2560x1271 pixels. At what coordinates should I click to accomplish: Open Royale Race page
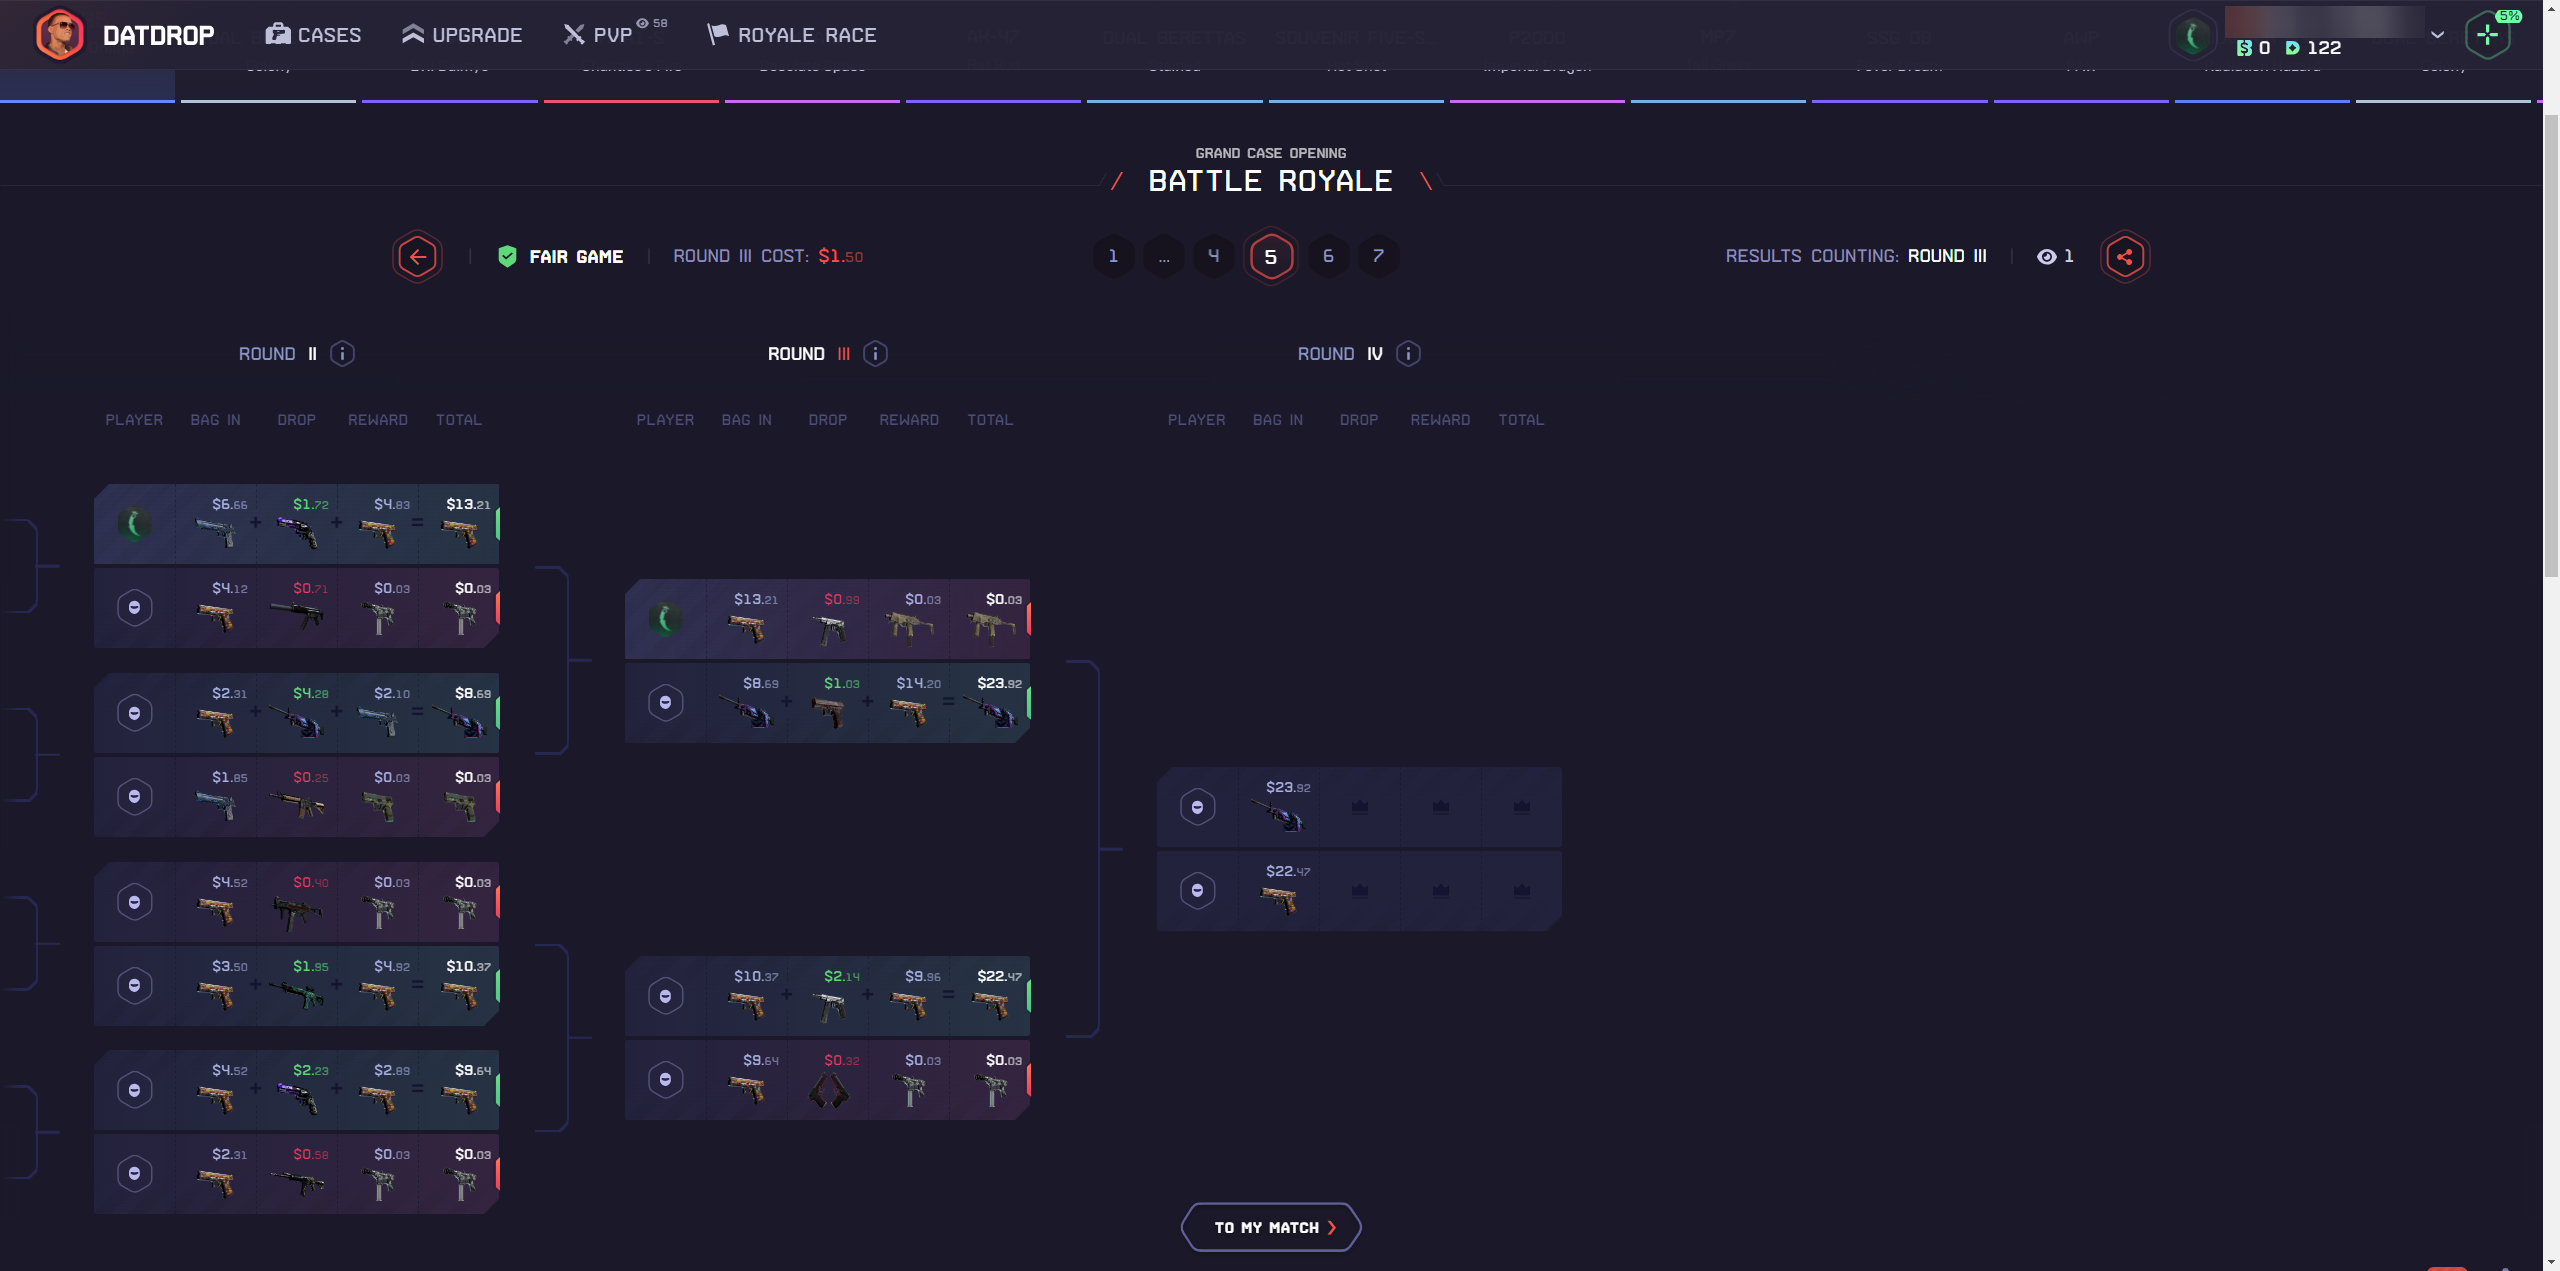(x=792, y=35)
